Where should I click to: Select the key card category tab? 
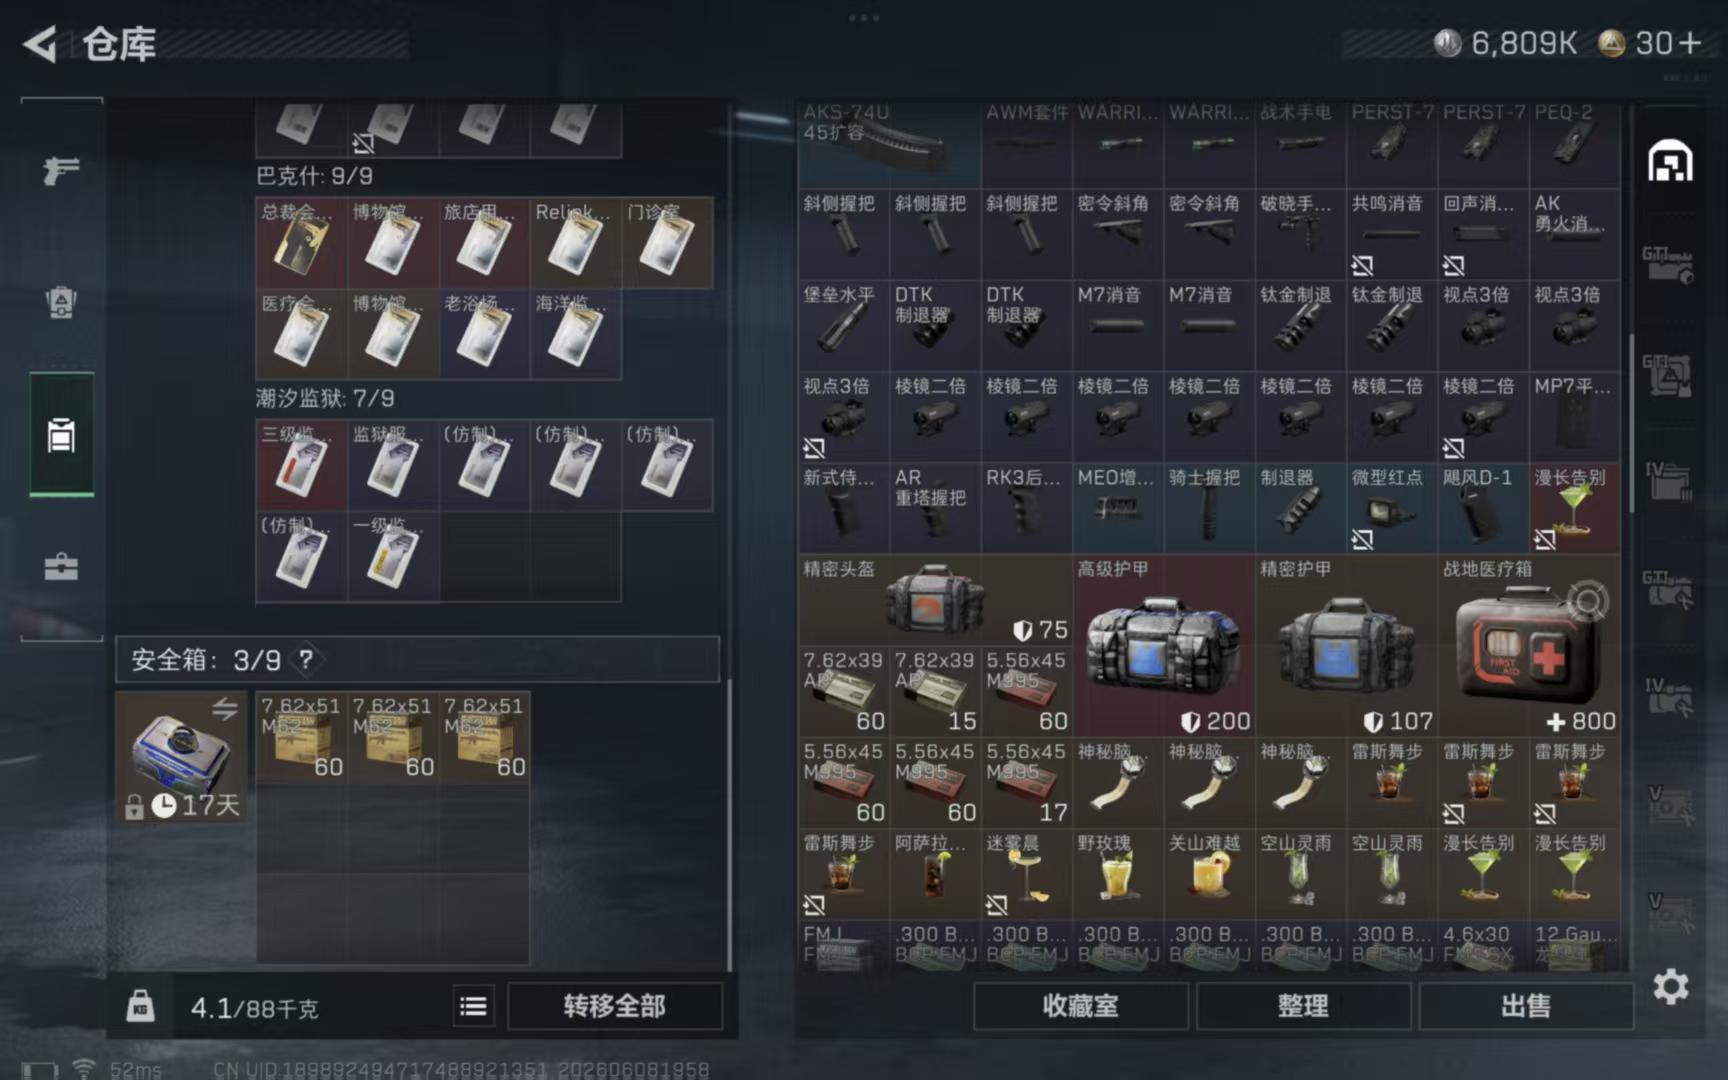61,435
